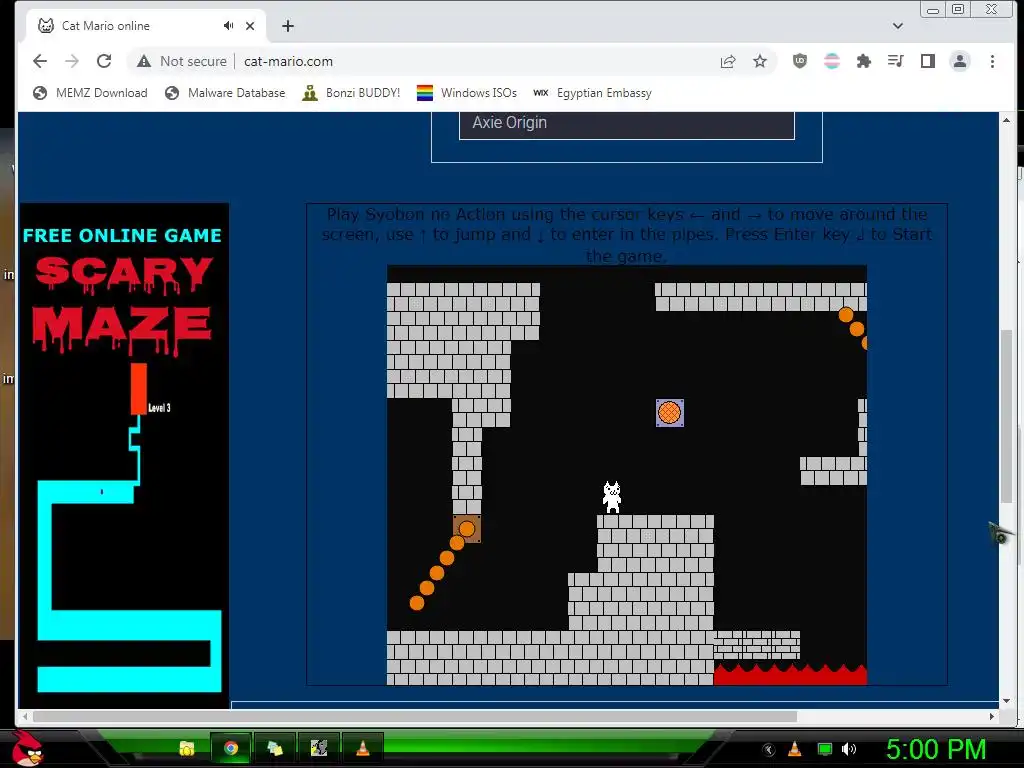Image resolution: width=1024 pixels, height=768 pixels.
Task: Click the green monitor tray icon
Action: (x=825, y=749)
